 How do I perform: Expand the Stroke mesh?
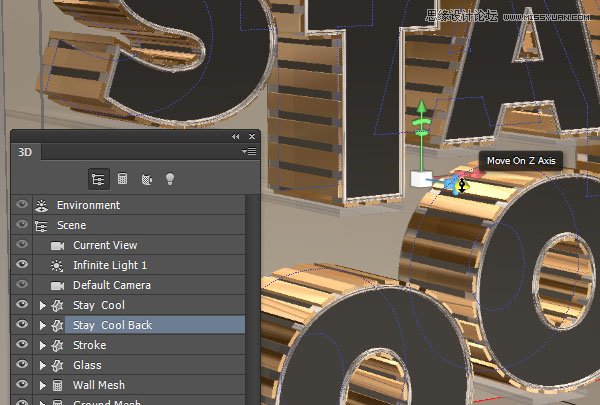coord(42,345)
